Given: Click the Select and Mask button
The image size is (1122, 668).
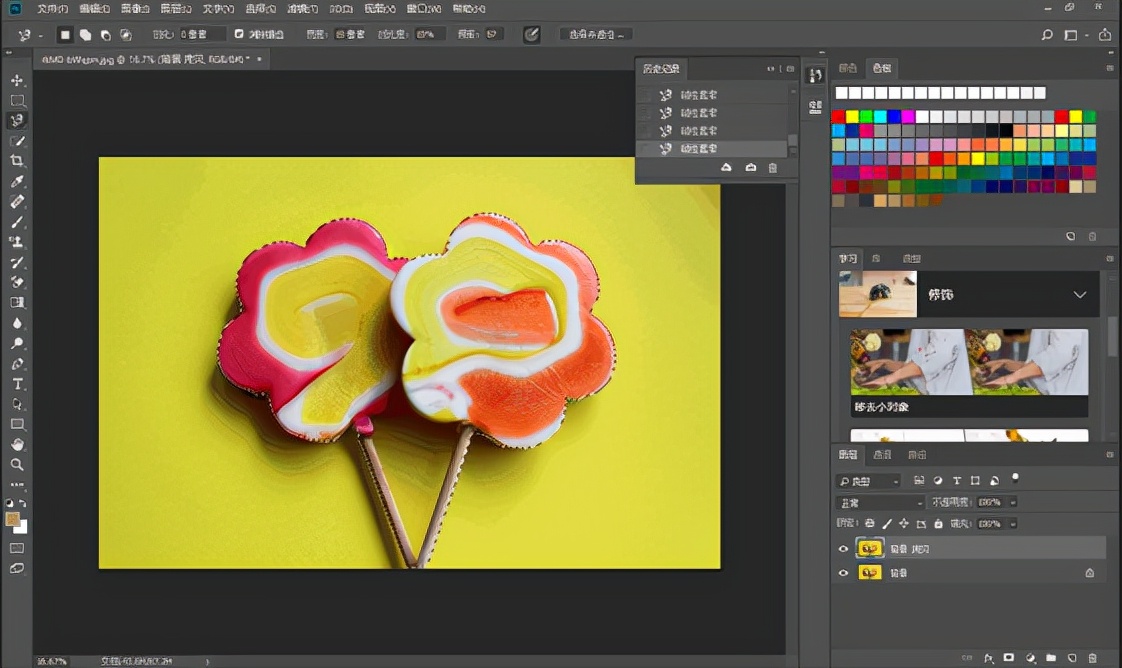Looking at the screenshot, I should (596, 34).
